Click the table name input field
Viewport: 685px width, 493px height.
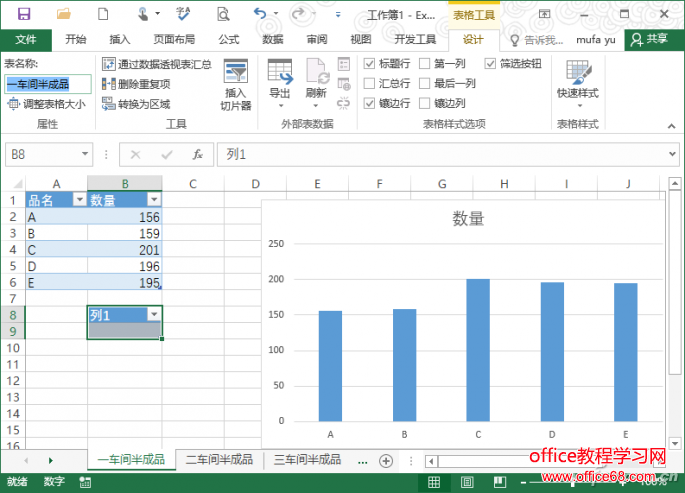point(47,84)
